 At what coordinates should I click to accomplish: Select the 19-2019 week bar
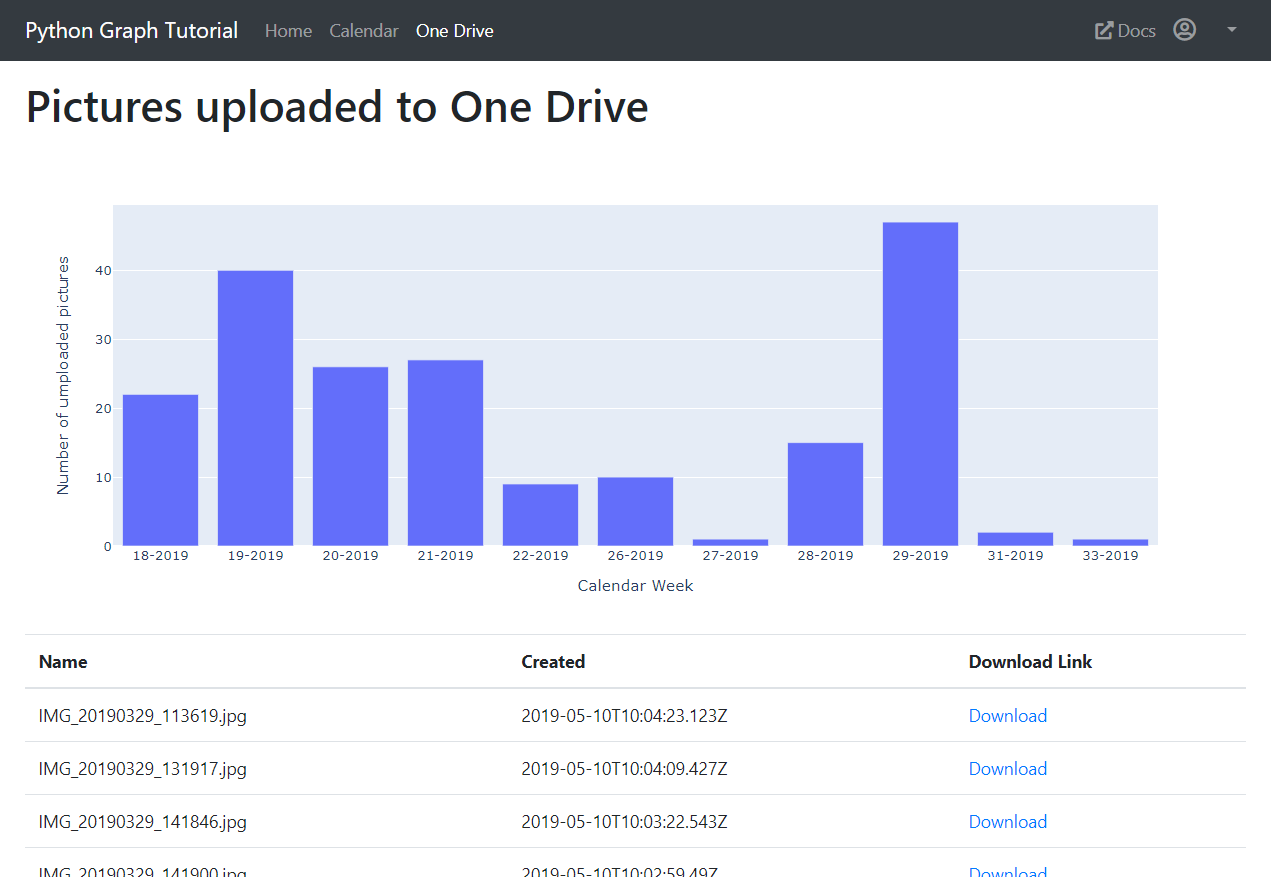click(x=255, y=408)
